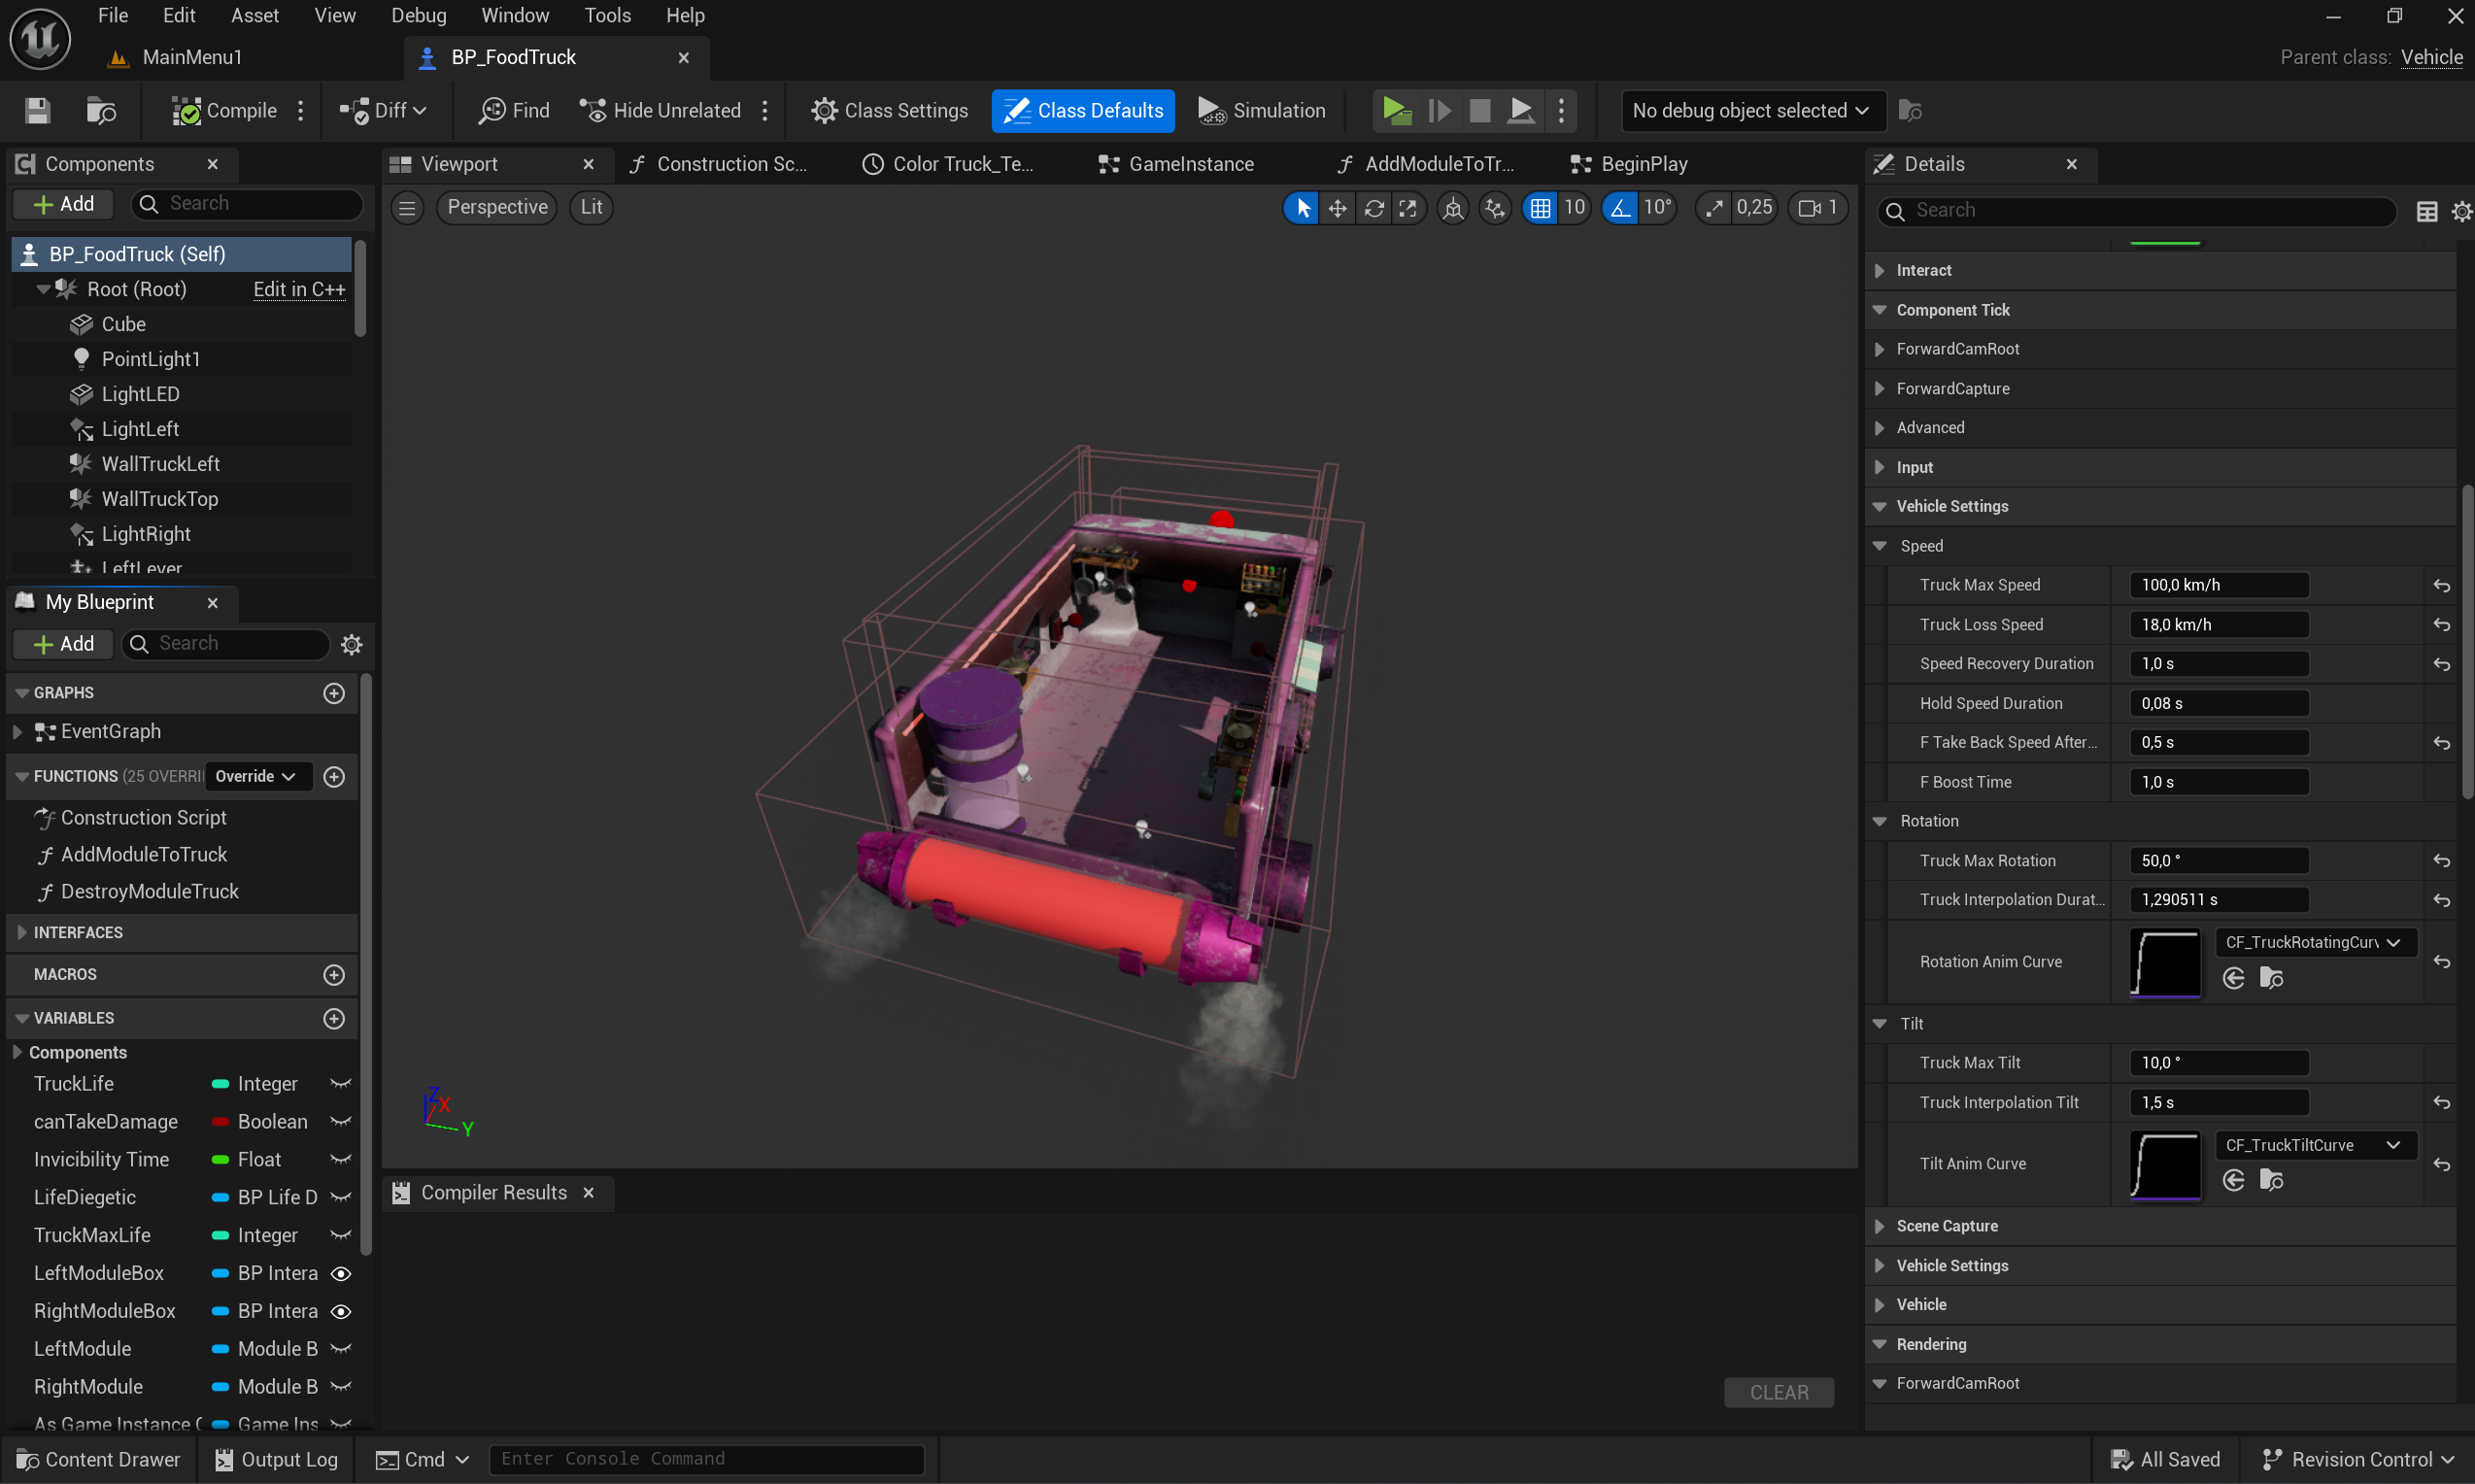Open Class Settings

click(x=888, y=110)
